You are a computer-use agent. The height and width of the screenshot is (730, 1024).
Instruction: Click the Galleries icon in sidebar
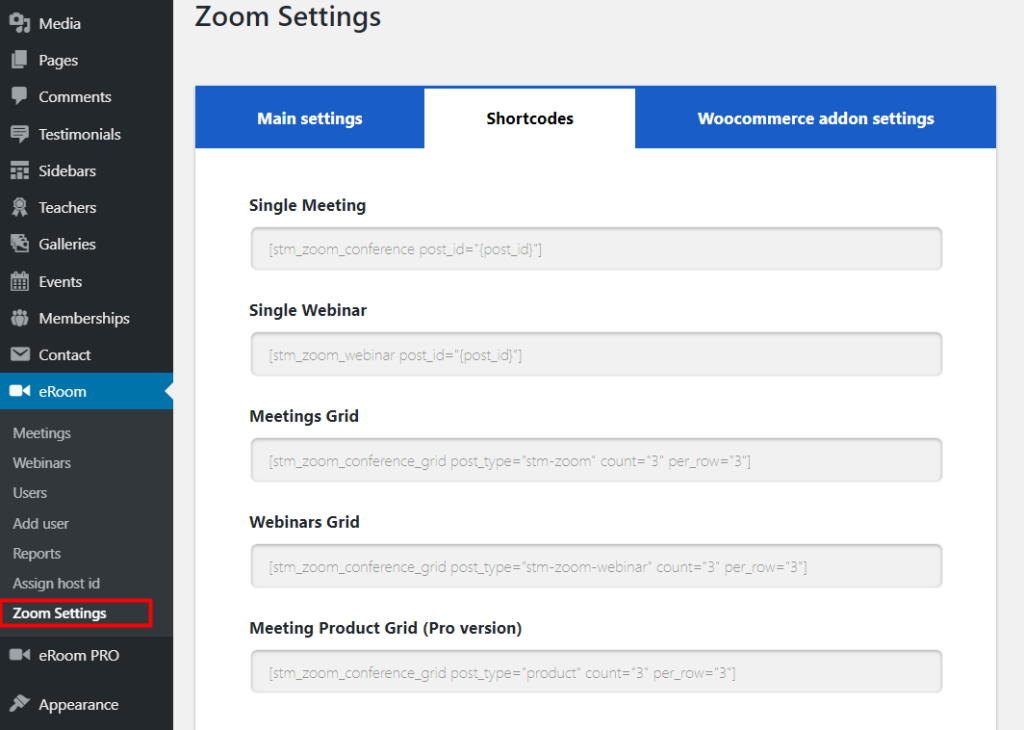tap(19, 244)
